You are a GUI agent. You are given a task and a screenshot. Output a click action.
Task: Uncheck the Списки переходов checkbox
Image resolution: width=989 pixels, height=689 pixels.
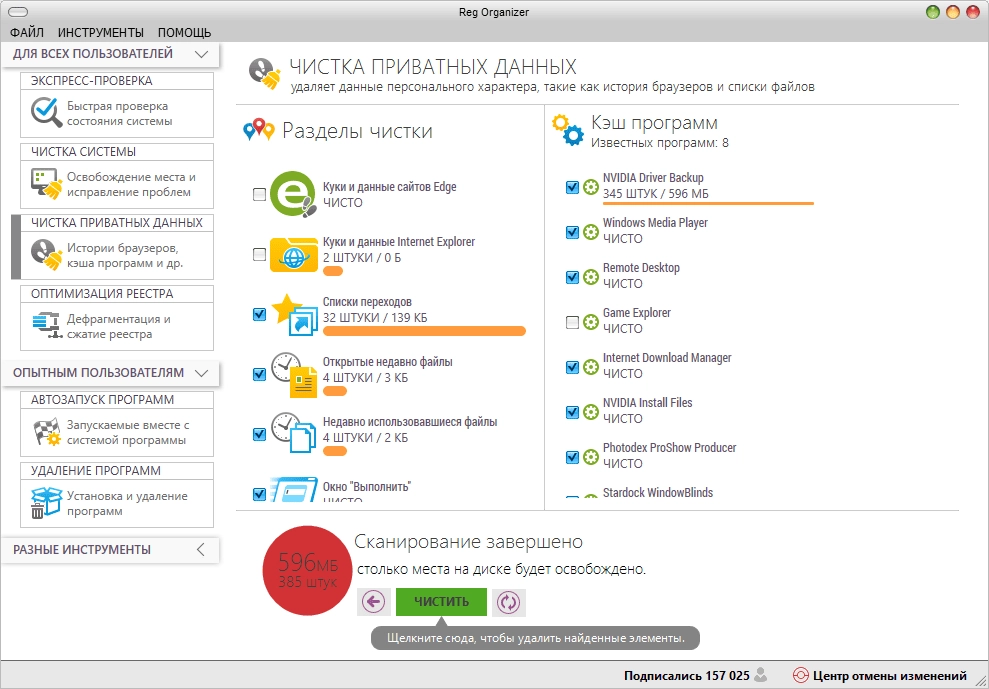(x=259, y=314)
